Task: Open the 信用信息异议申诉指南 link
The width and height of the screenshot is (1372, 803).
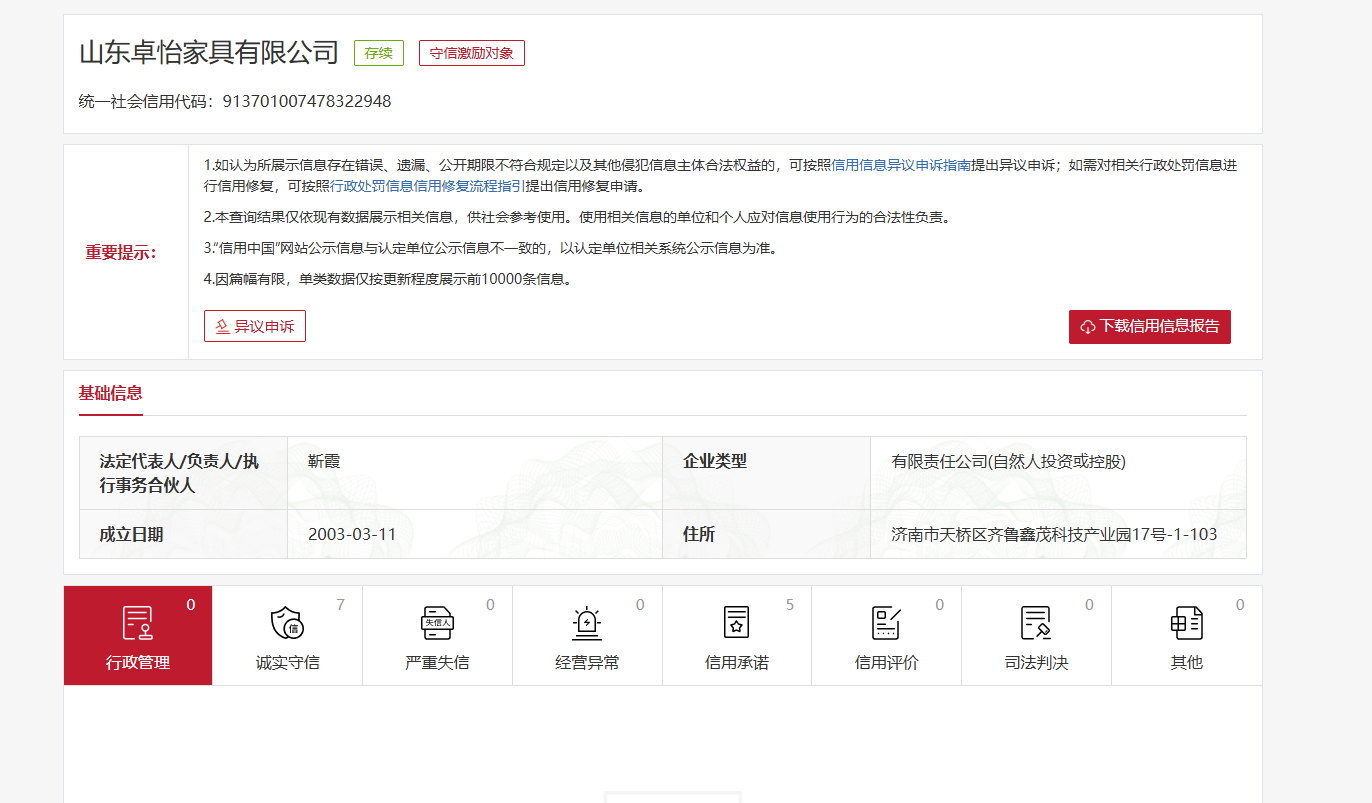Action: pyautogui.click(x=901, y=165)
